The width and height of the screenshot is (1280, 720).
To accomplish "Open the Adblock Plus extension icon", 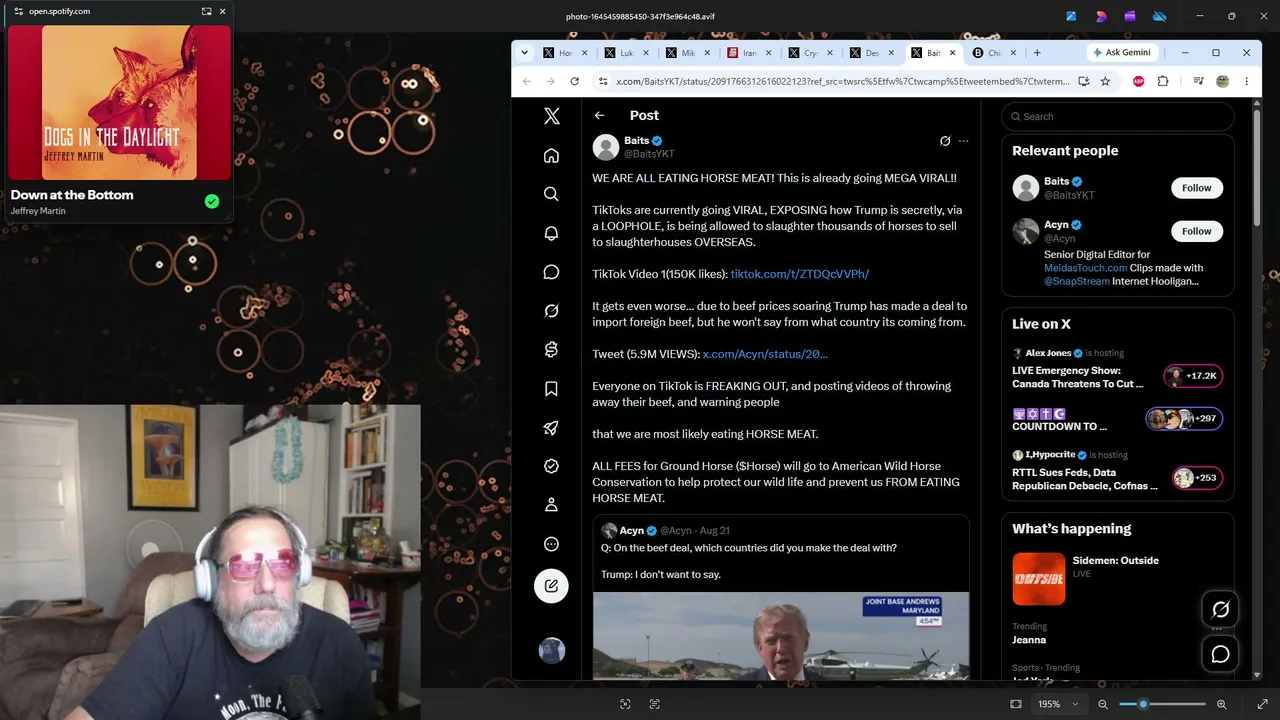I will point(1138,81).
